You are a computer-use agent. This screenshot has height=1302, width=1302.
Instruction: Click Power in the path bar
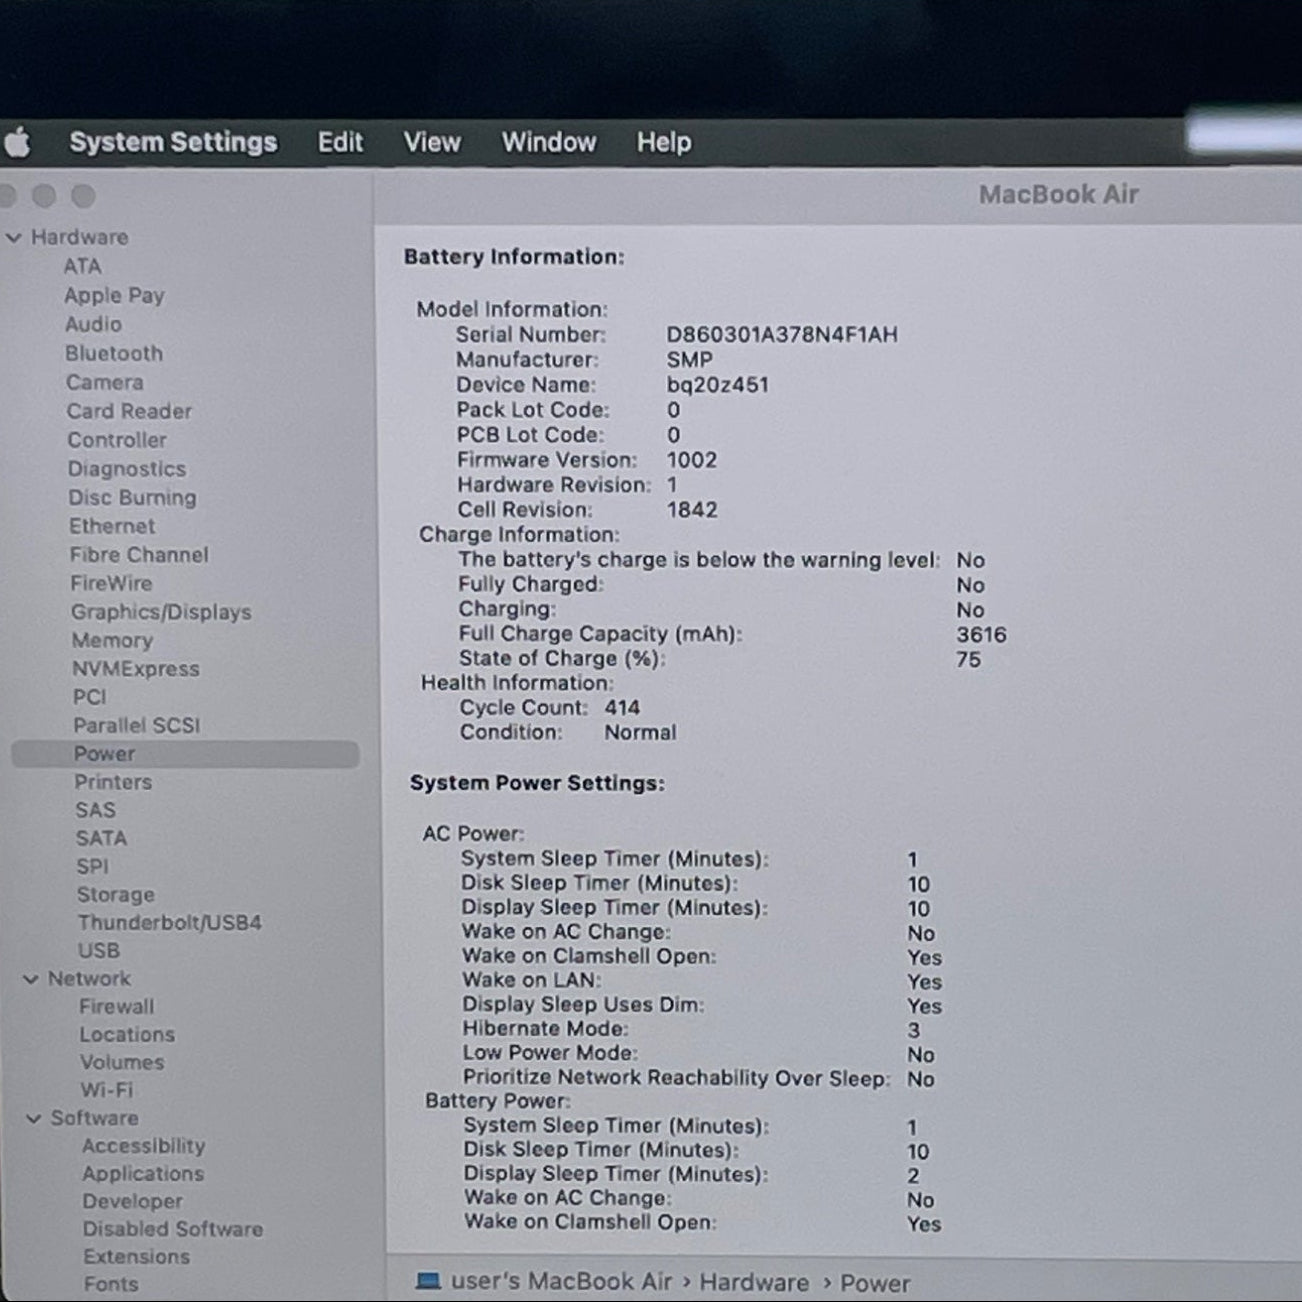pos(875,1283)
